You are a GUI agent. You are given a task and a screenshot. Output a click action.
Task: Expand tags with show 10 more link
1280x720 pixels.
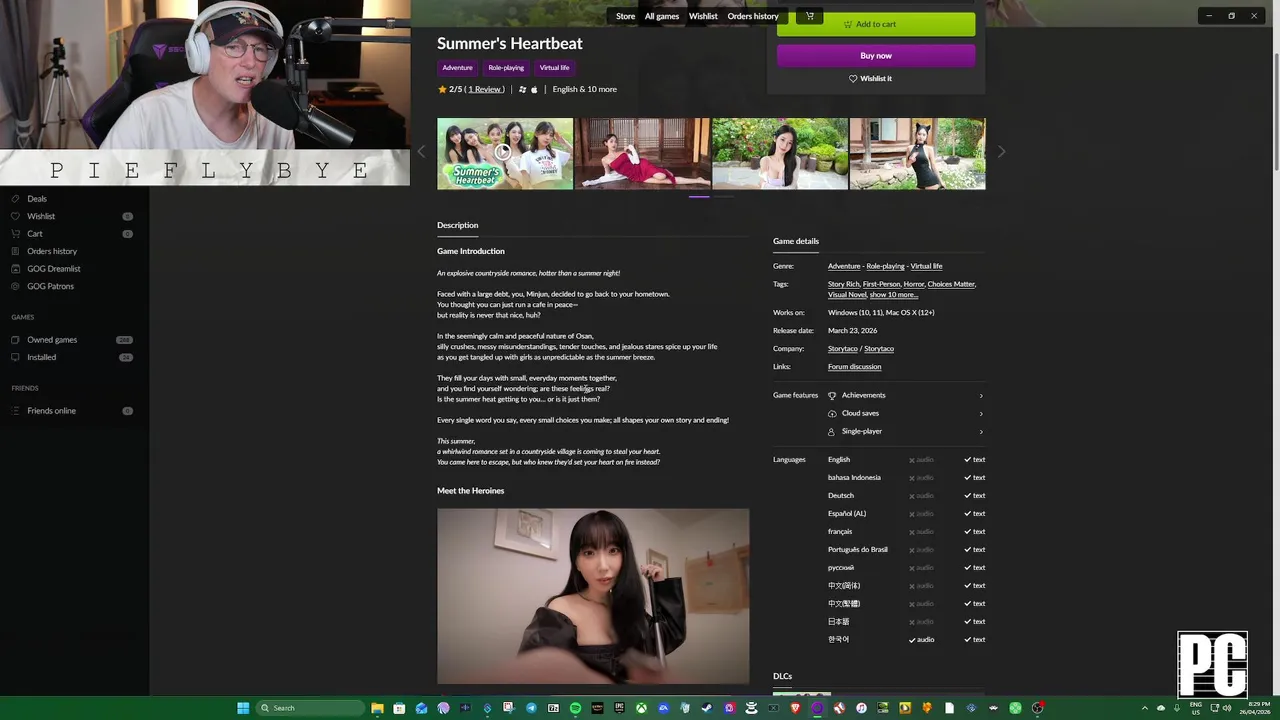tap(893, 295)
